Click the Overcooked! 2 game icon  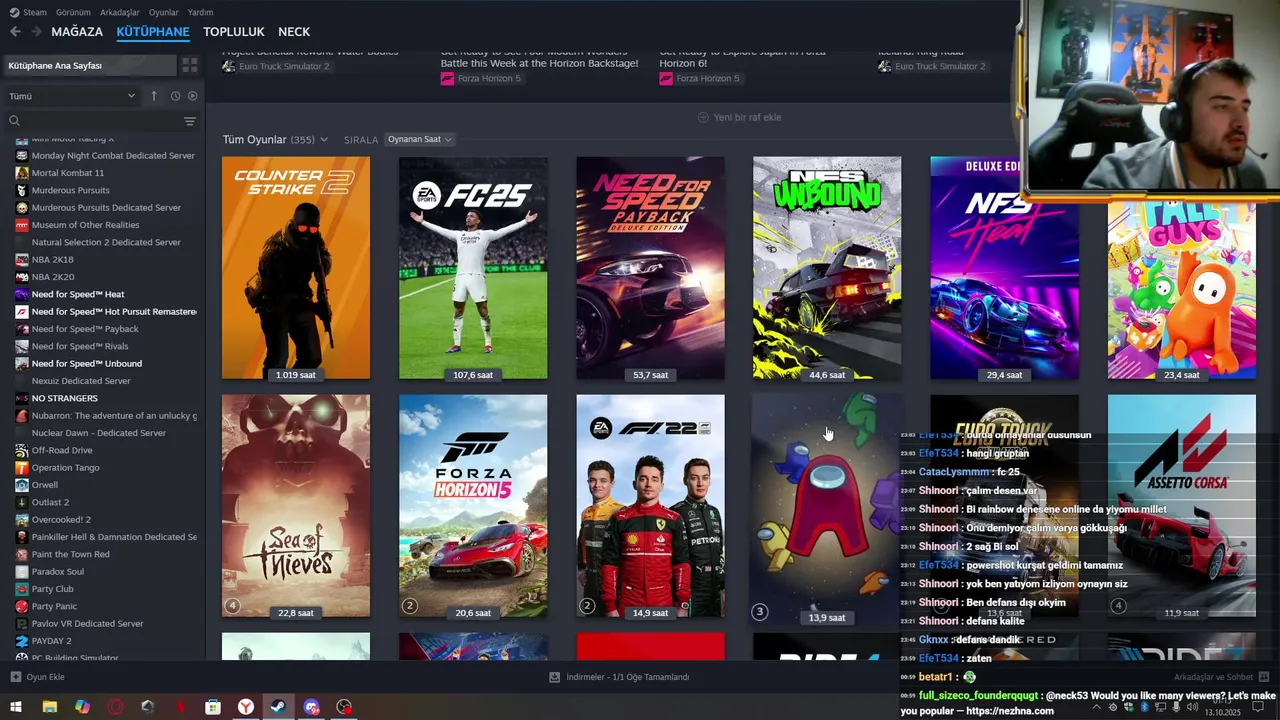pyautogui.click(x=22, y=520)
